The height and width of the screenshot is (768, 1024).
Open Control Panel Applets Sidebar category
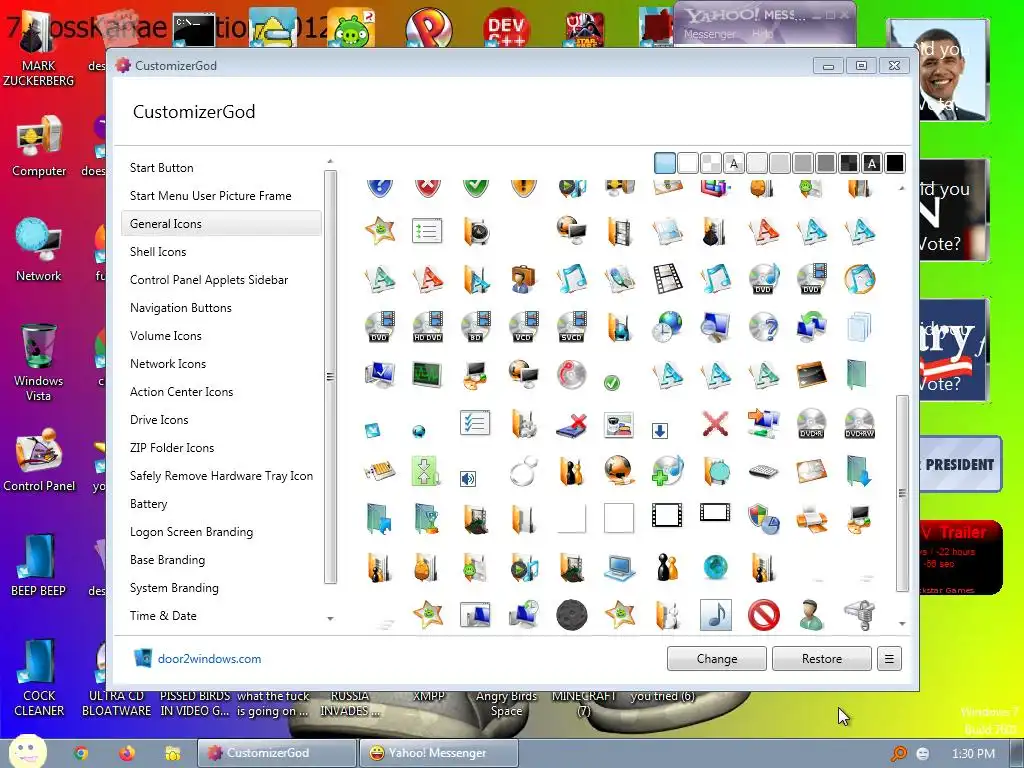(x=208, y=280)
